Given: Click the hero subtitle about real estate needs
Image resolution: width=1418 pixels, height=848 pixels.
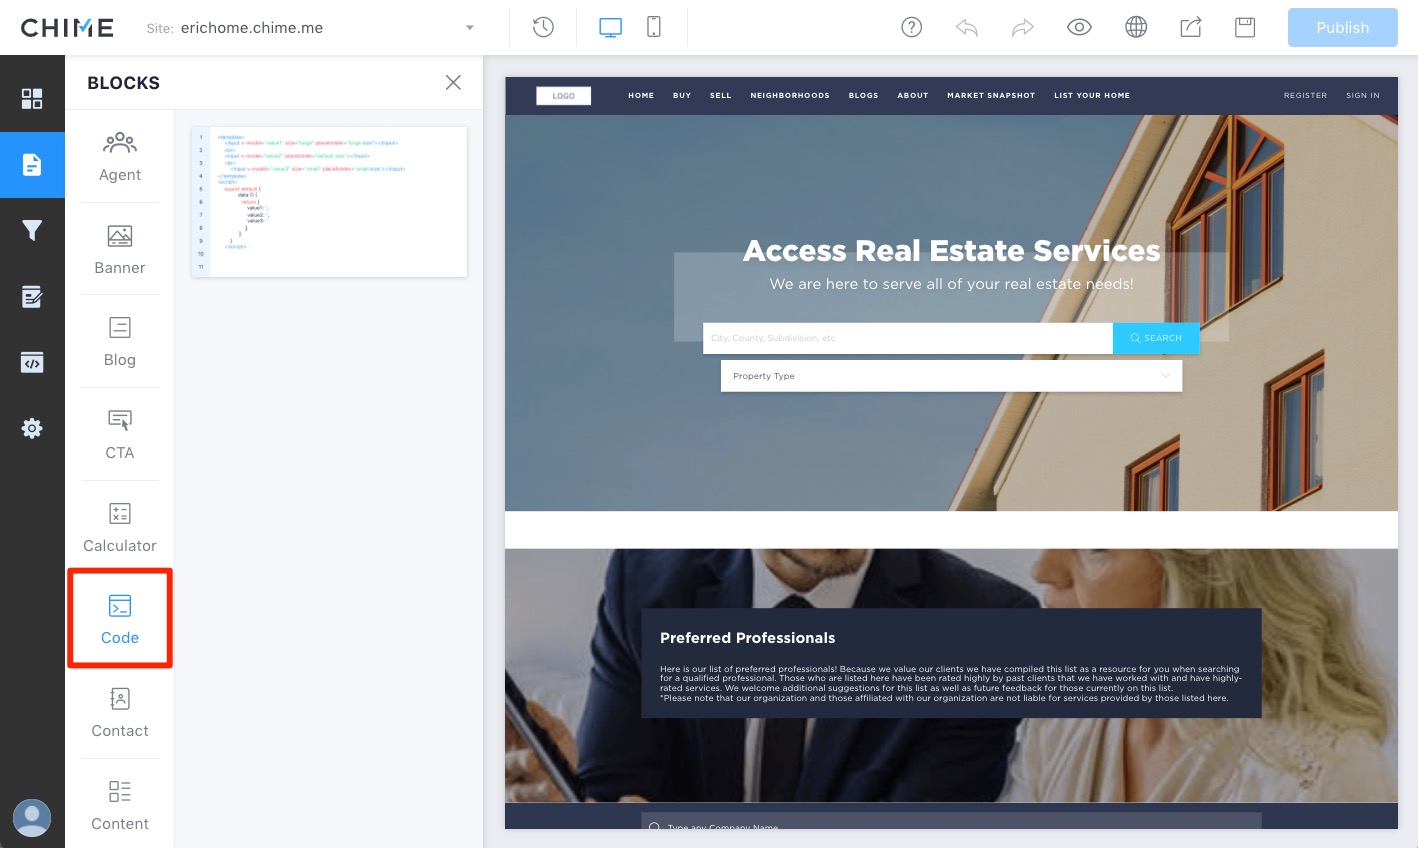Looking at the screenshot, I should click(951, 284).
